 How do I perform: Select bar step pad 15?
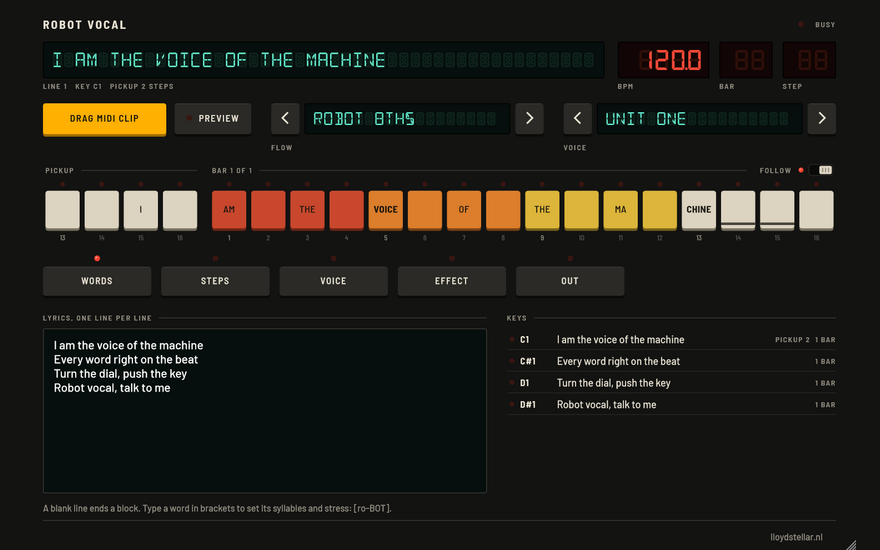[x=777, y=210]
